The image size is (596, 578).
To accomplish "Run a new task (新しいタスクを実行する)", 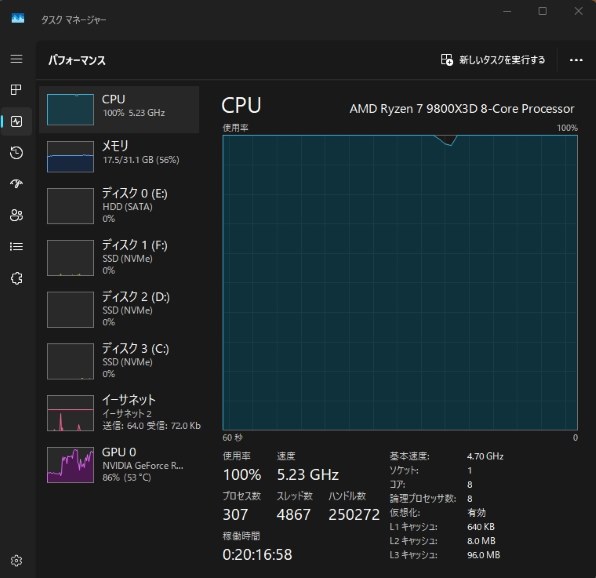I will pyautogui.click(x=493, y=60).
